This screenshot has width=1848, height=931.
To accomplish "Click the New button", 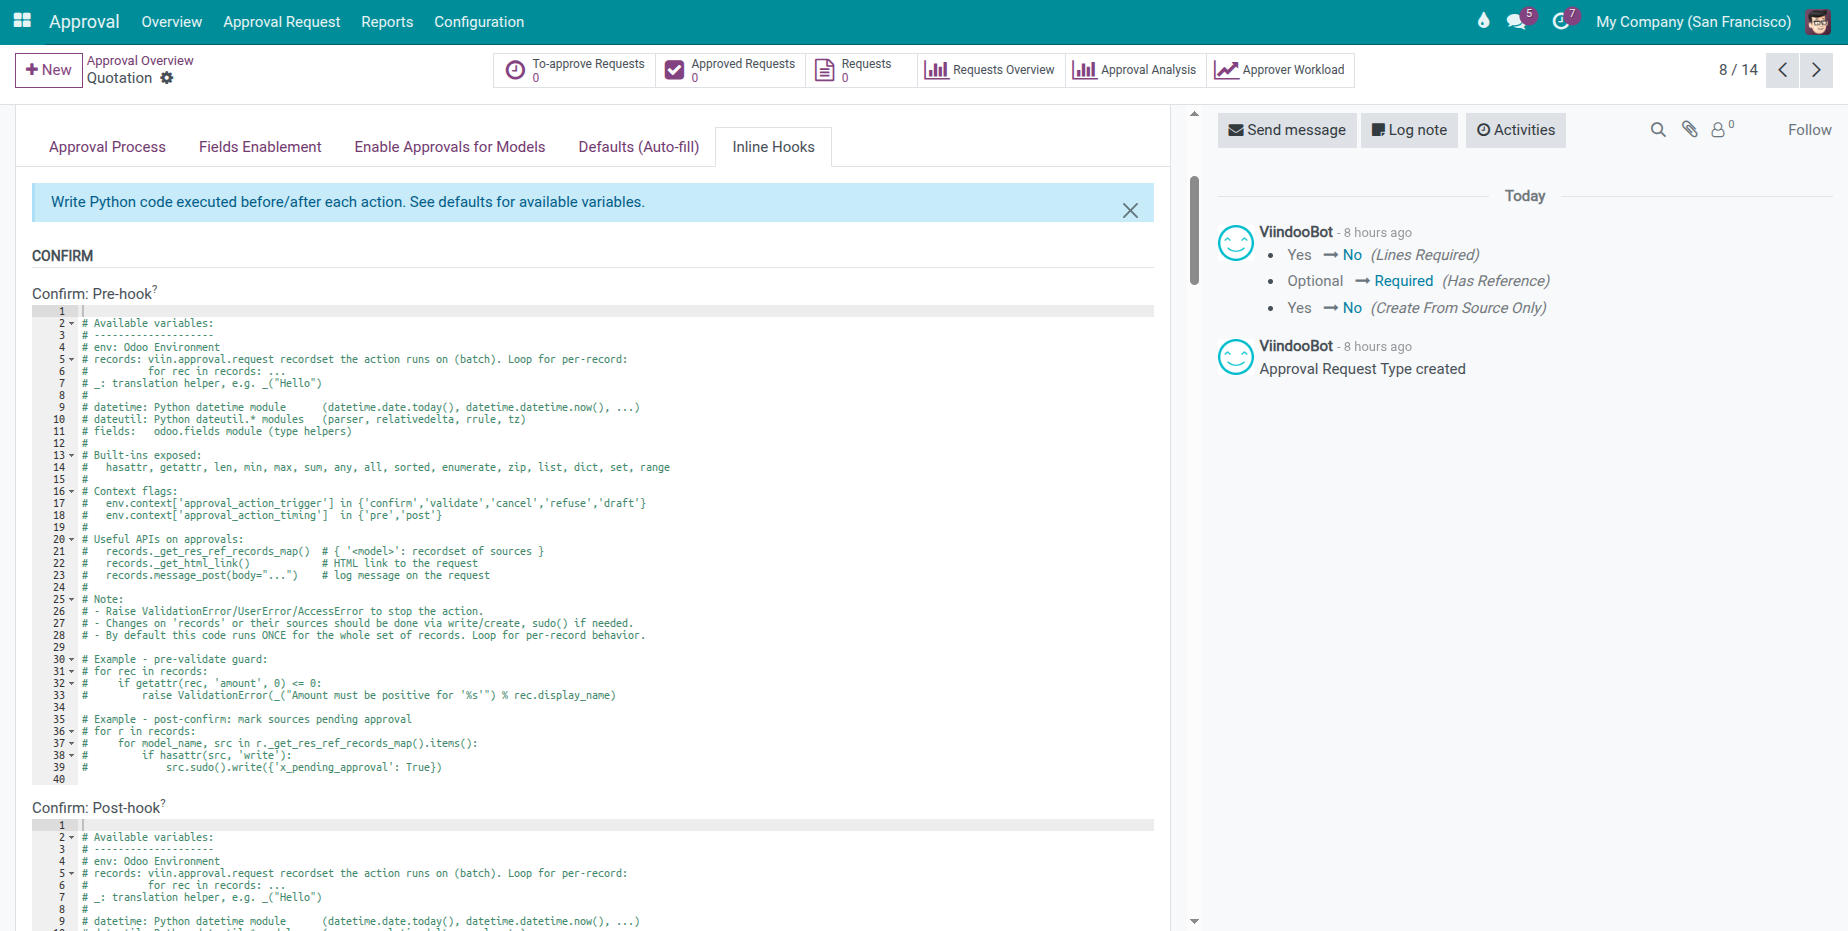I will click(x=48, y=70).
